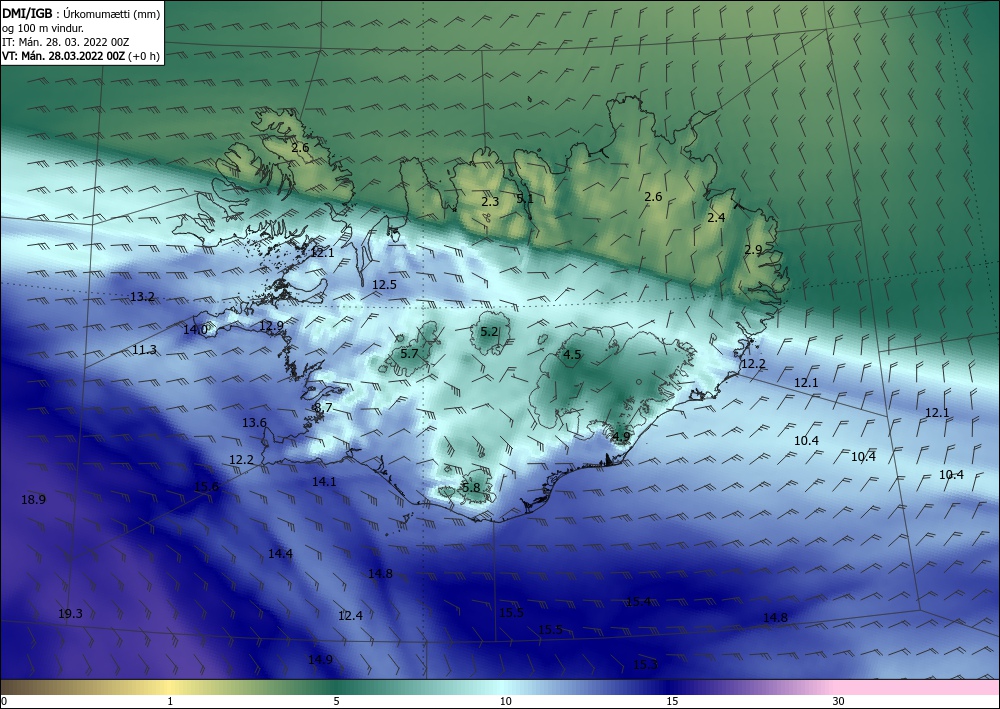
Task: Click the 18.9 value over the sea
Action: click(33, 500)
